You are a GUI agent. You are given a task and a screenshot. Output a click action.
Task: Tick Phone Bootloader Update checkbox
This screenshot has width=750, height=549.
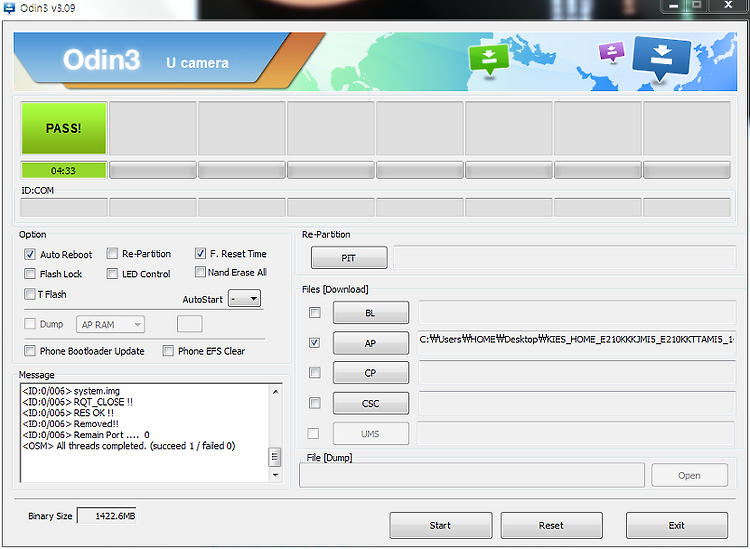(x=30, y=351)
